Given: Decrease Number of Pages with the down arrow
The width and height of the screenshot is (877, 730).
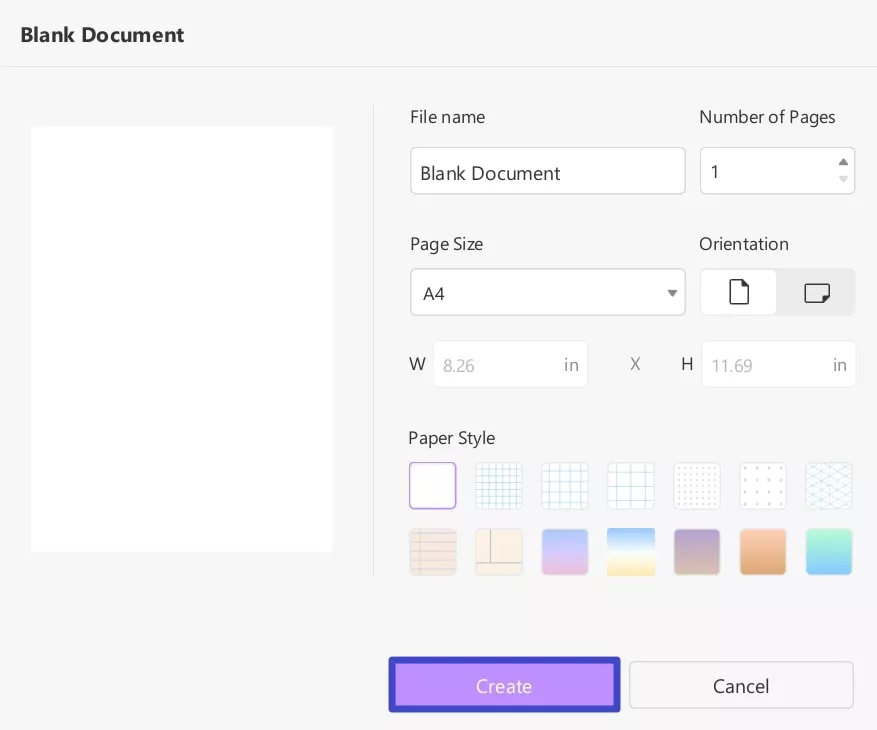Looking at the screenshot, I should point(843,180).
